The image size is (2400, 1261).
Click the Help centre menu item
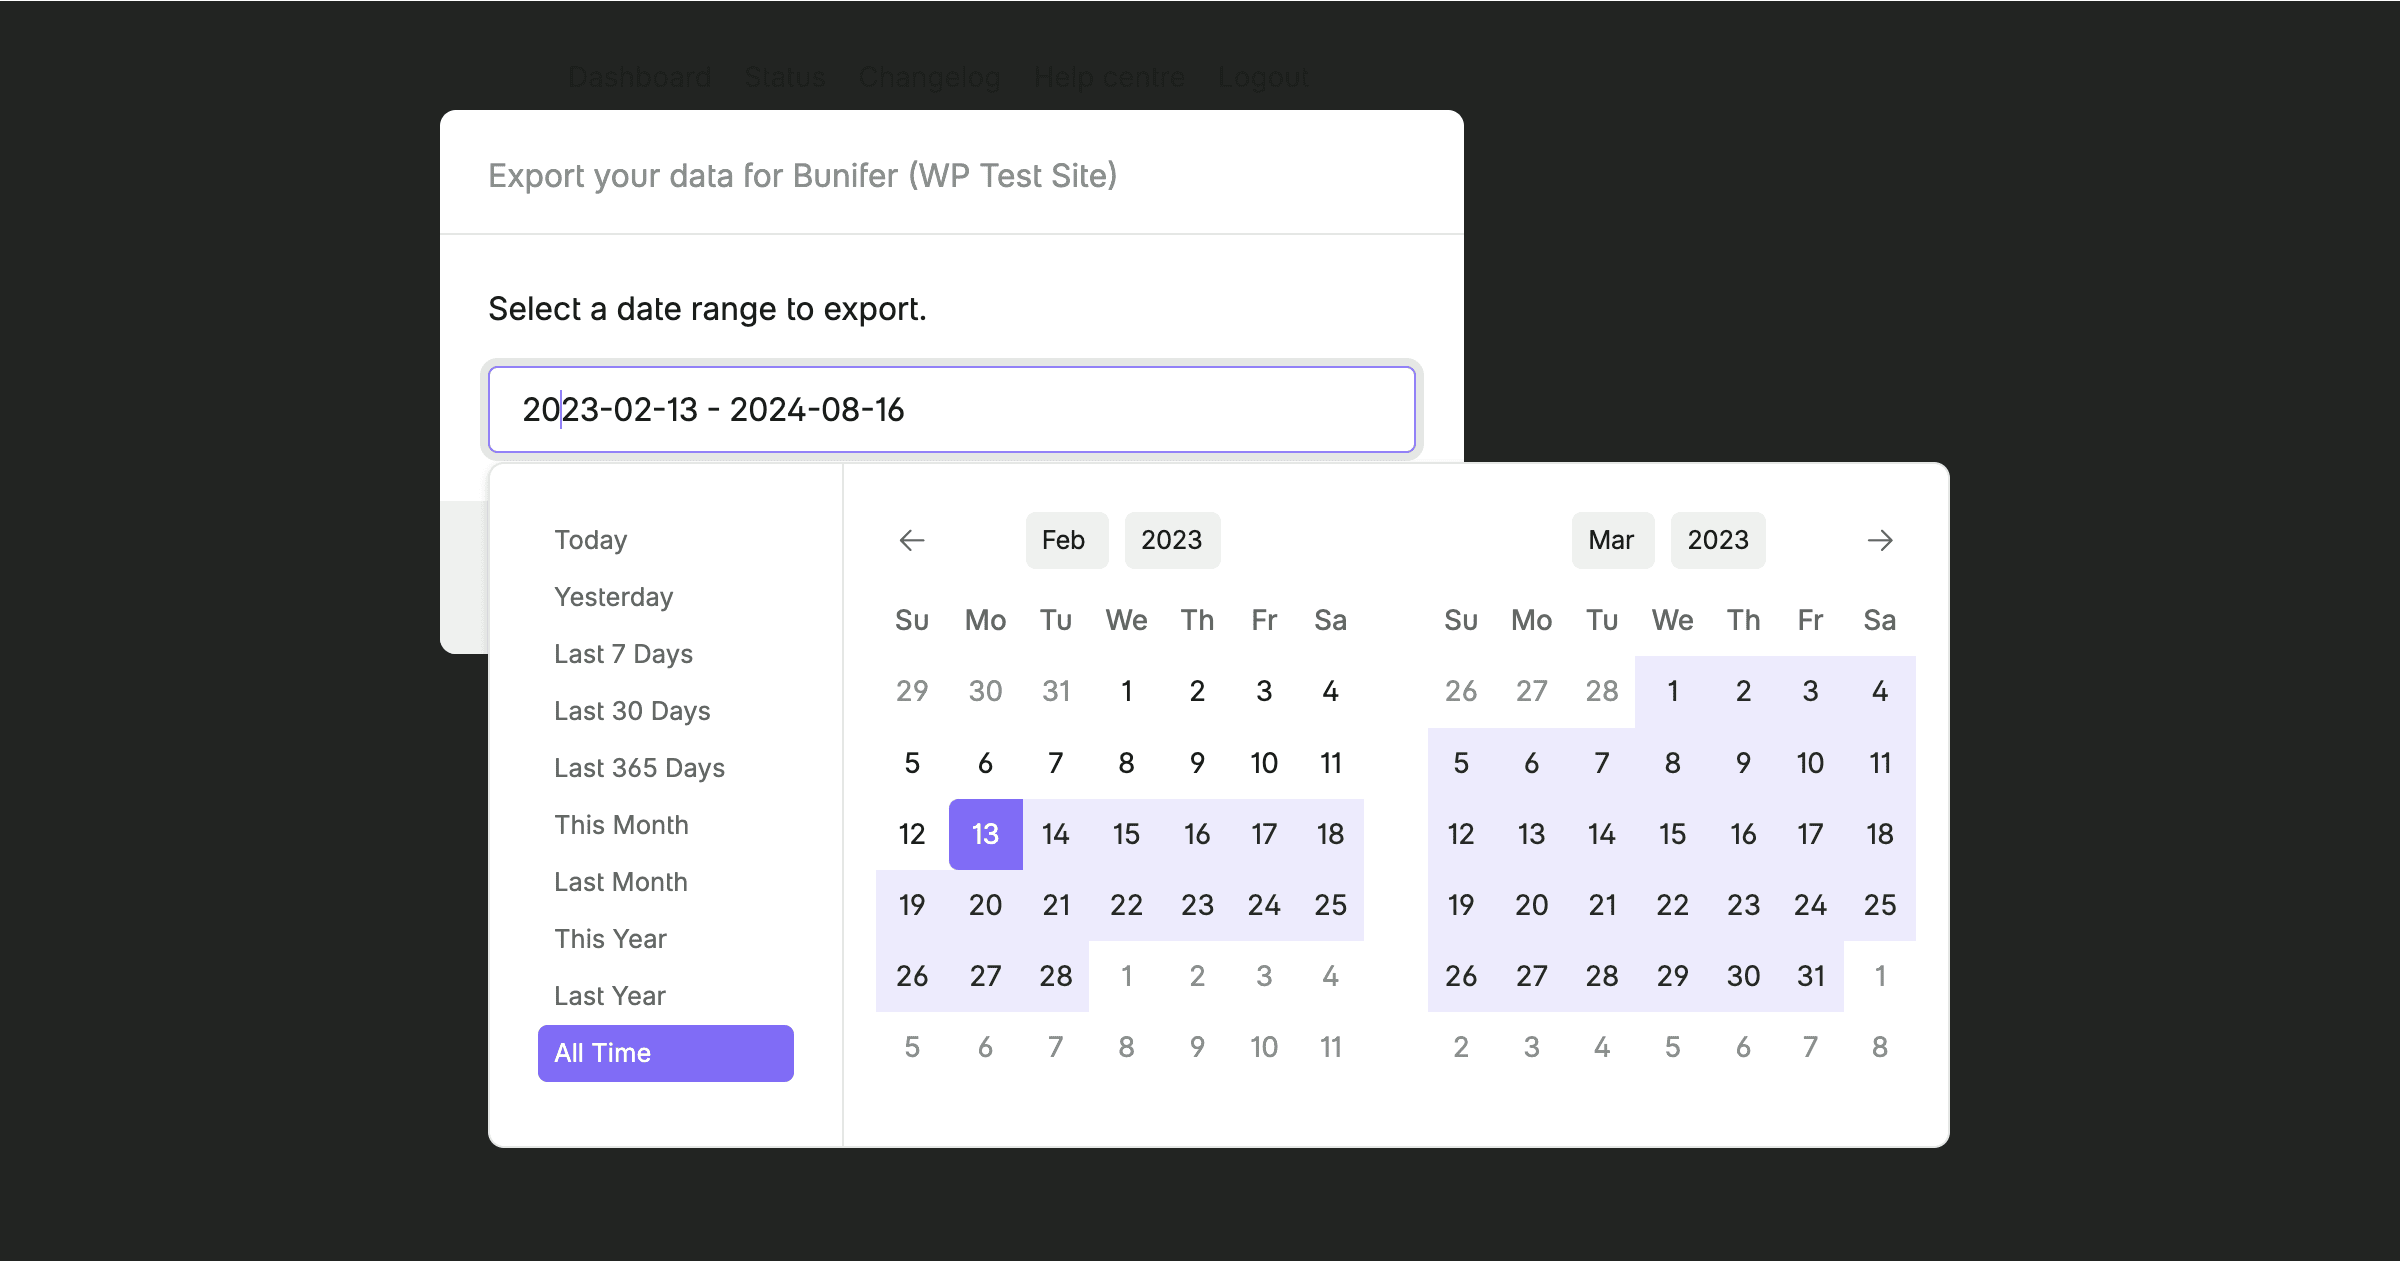pyautogui.click(x=1109, y=77)
